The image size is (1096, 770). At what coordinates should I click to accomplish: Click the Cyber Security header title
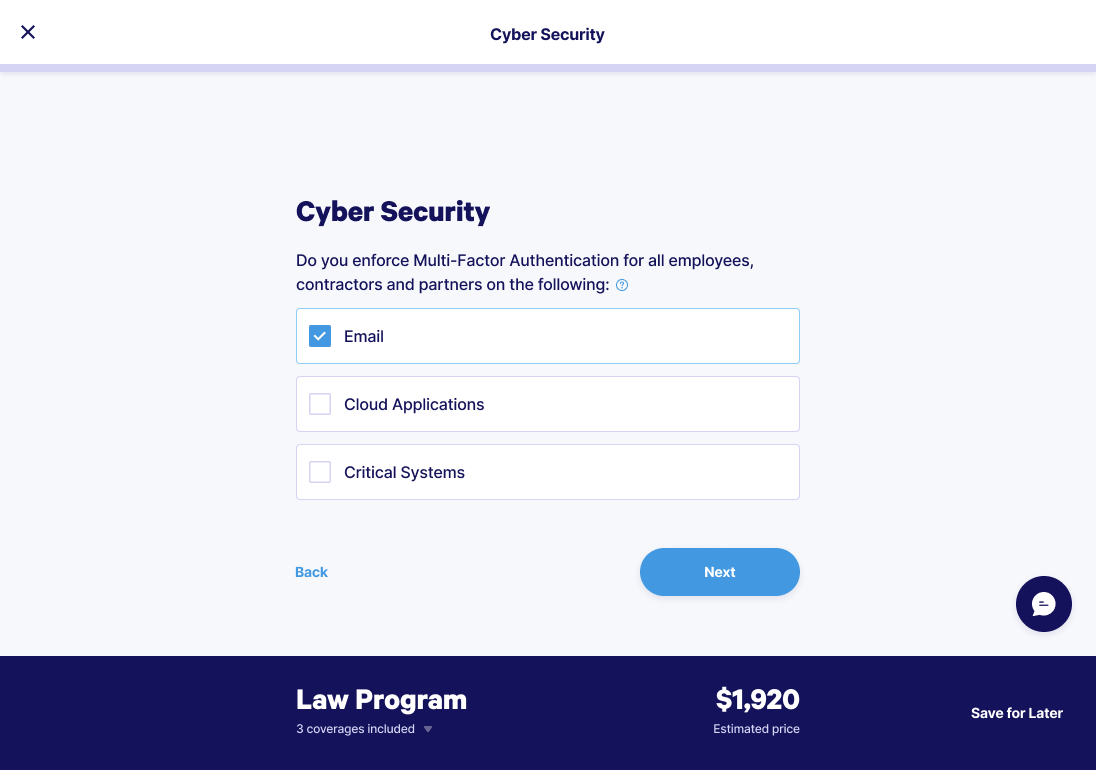(547, 34)
